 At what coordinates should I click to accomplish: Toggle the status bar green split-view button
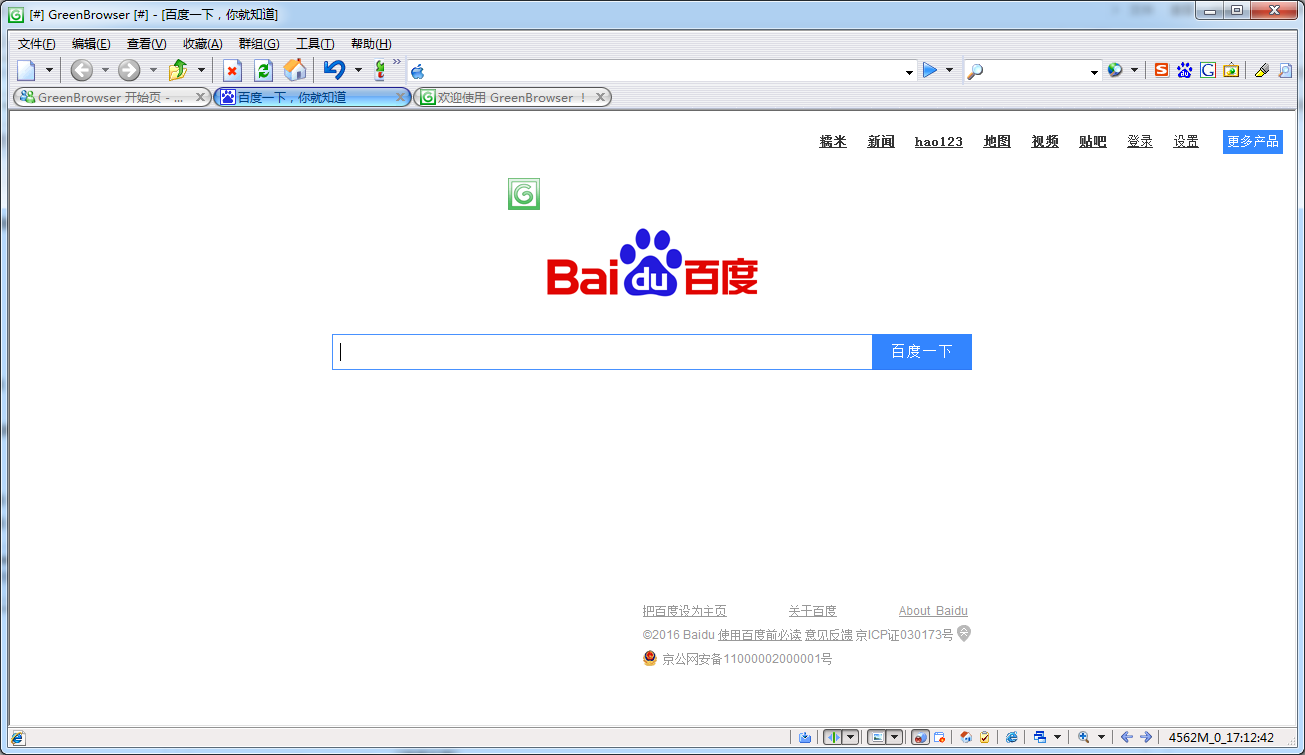833,738
